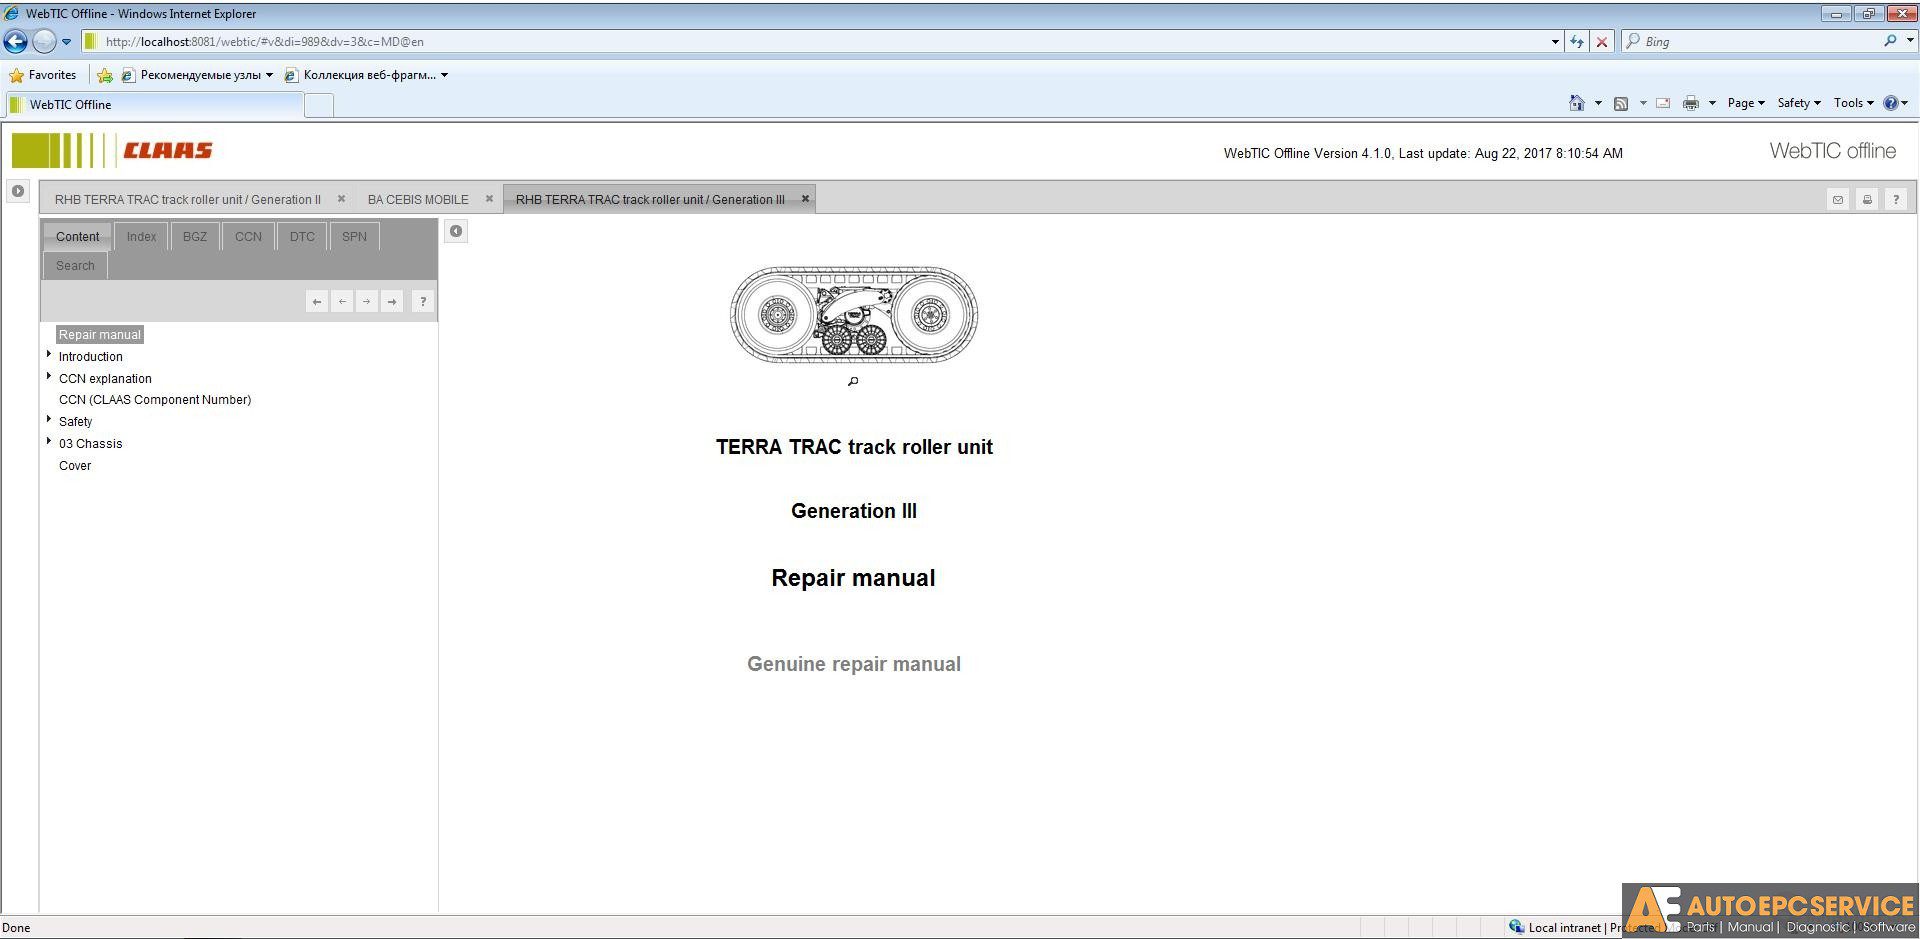Image resolution: width=1920 pixels, height=939 pixels.
Task: Open WebTIC help question mark at top right
Action: point(1895,200)
